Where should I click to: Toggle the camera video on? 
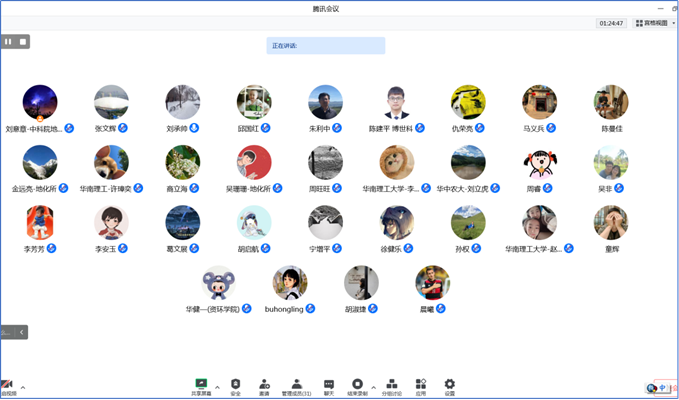click(7, 385)
